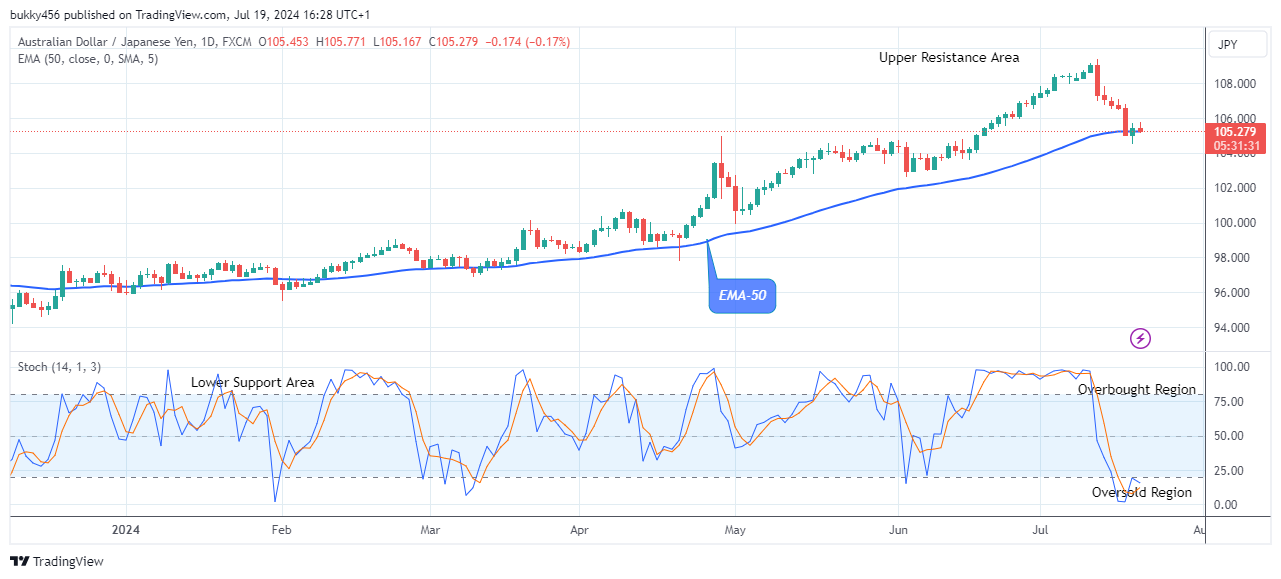
Task: Click the TradingView logo at bottom left
Action: pos(57,561)
